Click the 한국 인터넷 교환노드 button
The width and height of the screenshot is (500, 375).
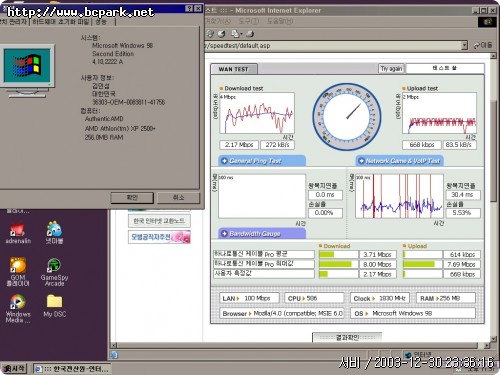click(x=159, y=221)
